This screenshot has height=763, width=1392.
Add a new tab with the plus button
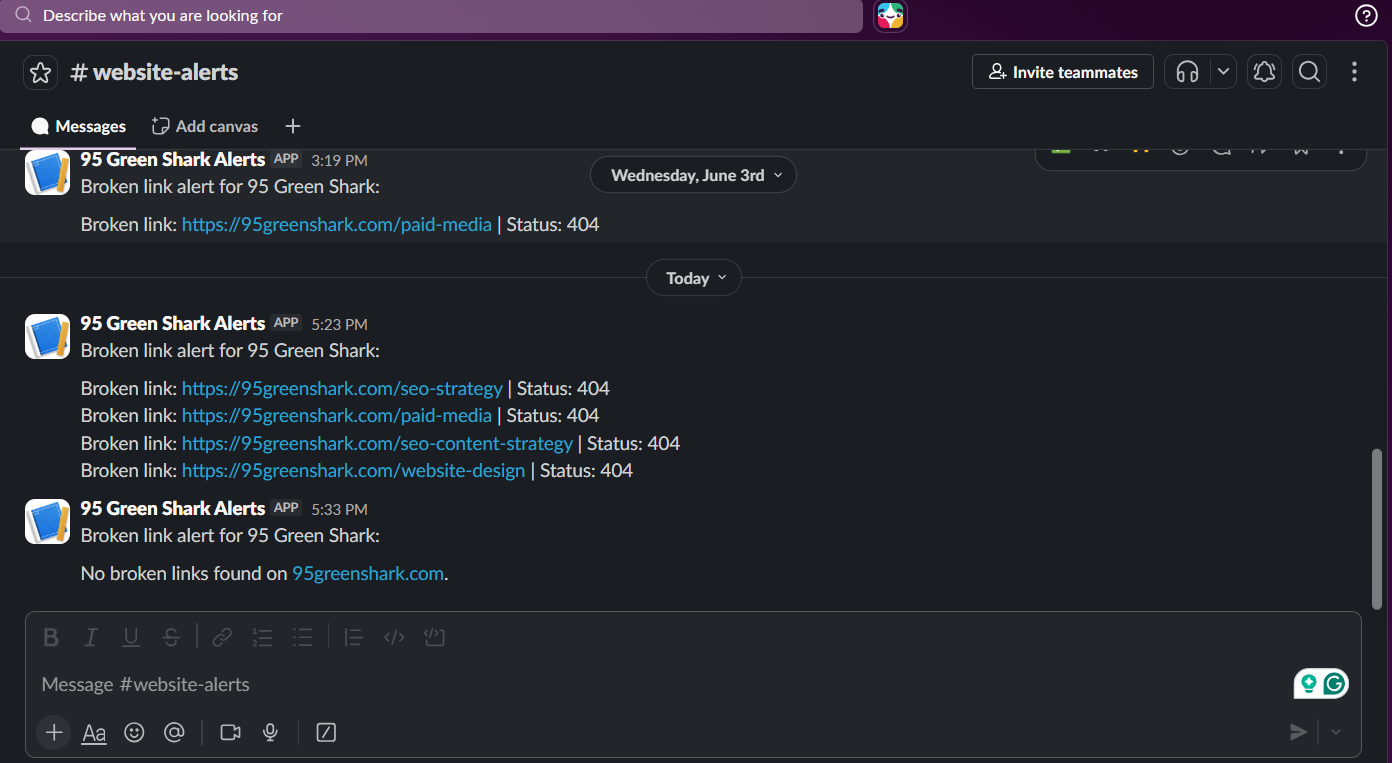point(292,126)
